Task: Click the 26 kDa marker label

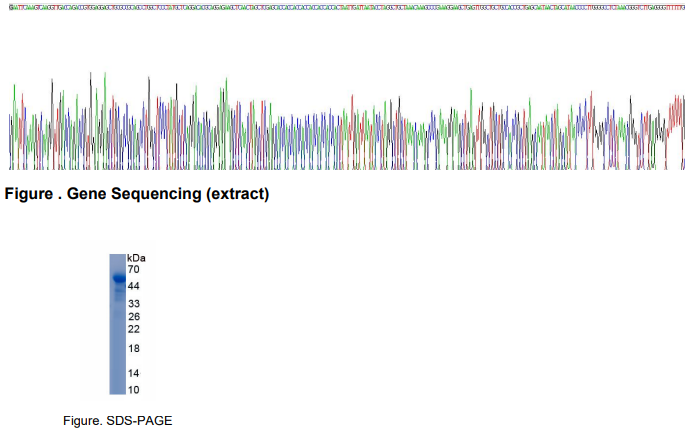Action: point(134,316)
